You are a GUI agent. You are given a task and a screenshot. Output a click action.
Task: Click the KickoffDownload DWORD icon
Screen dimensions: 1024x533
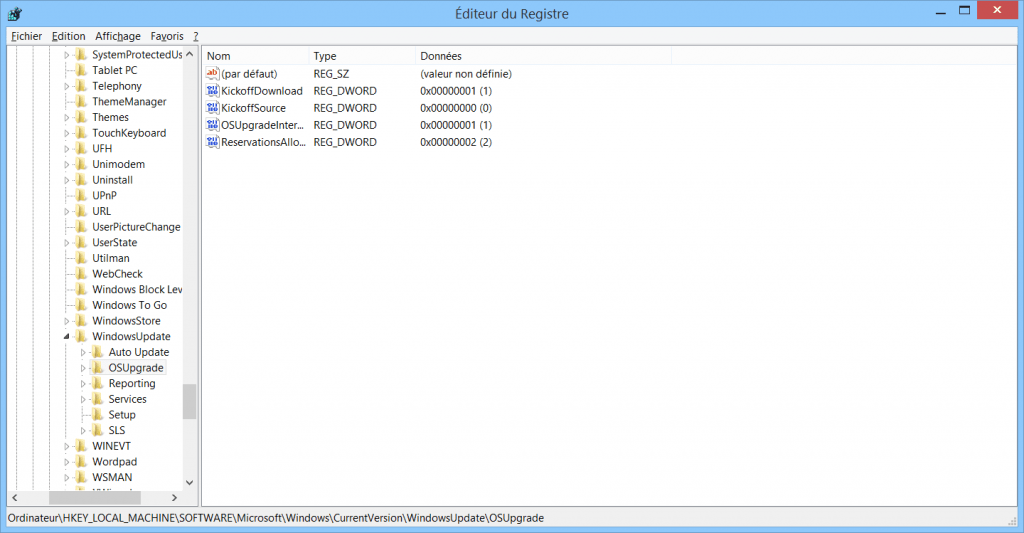click(x=212, y=90)
